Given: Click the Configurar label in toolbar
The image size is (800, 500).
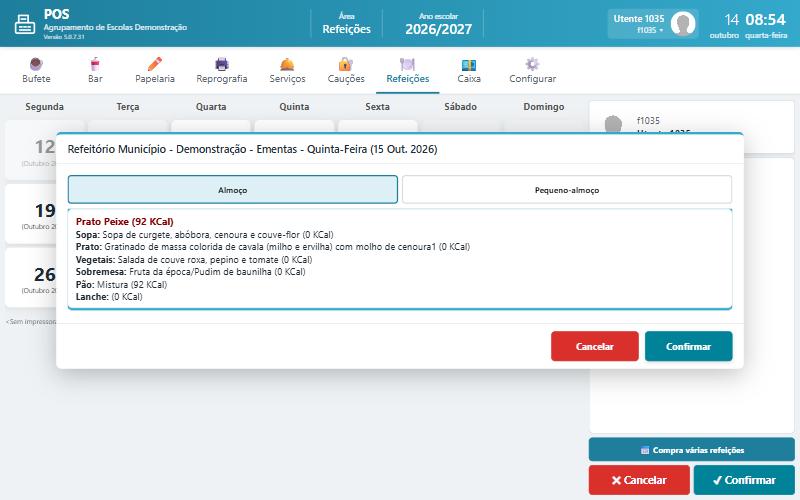Looking at the screenshot, I should [x=532, y=79].
